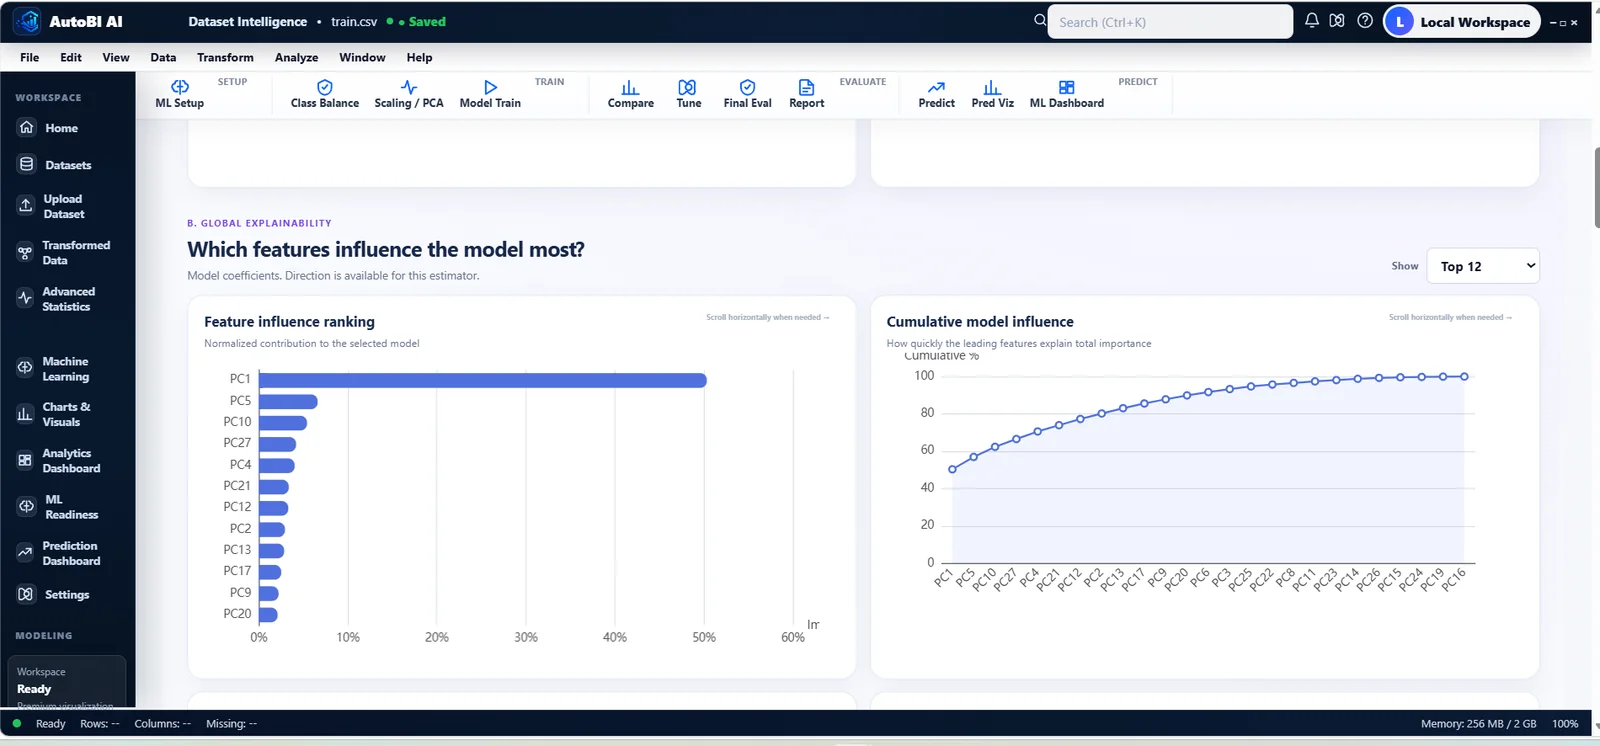Start Model Train
1600x746 pixels.
point(490,94)
